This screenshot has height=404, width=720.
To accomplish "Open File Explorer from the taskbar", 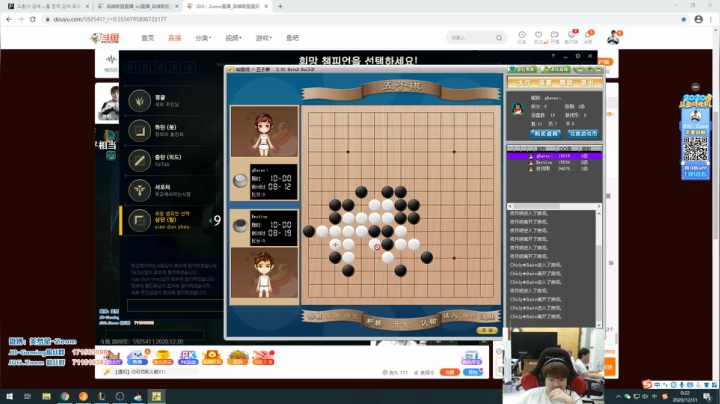I will pos(46,396).
